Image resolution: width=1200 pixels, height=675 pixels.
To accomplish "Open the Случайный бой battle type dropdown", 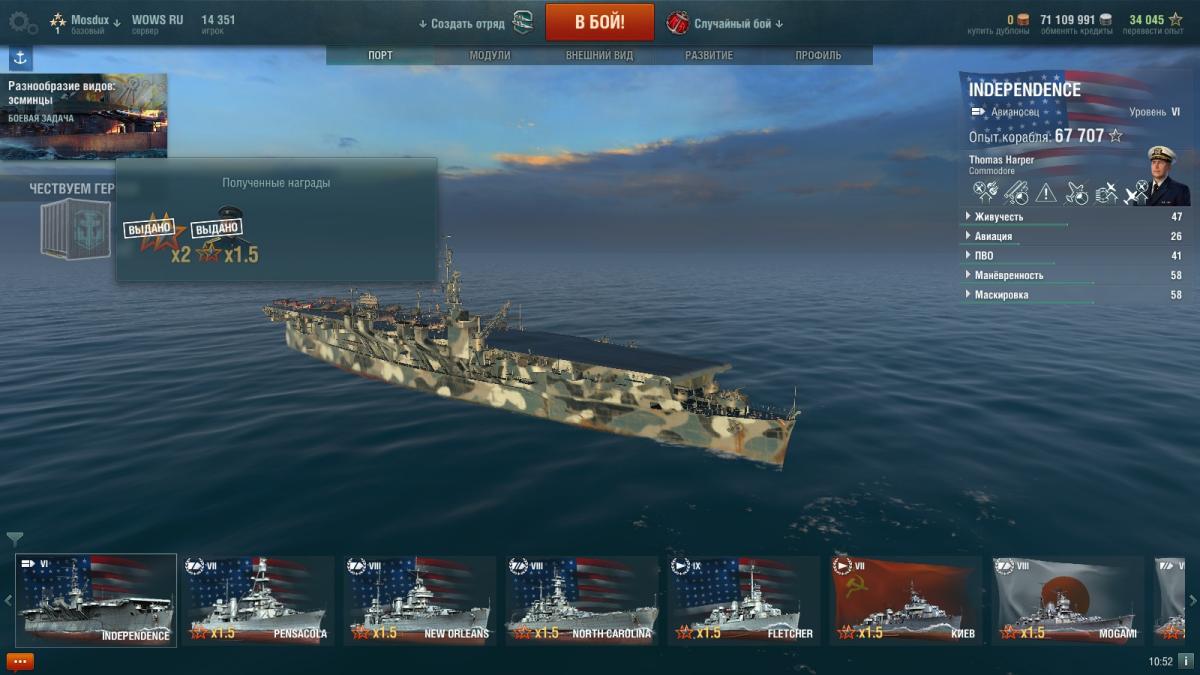I will coord(739,23).
